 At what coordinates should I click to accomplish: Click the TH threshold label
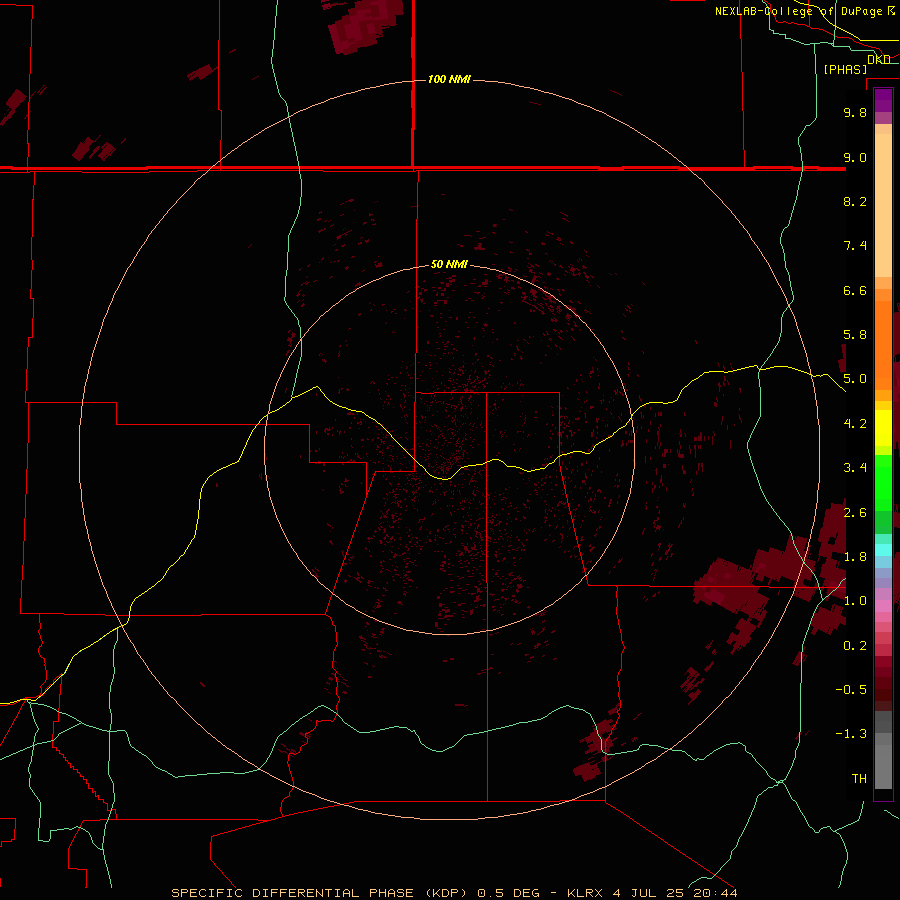coord(859,778)
